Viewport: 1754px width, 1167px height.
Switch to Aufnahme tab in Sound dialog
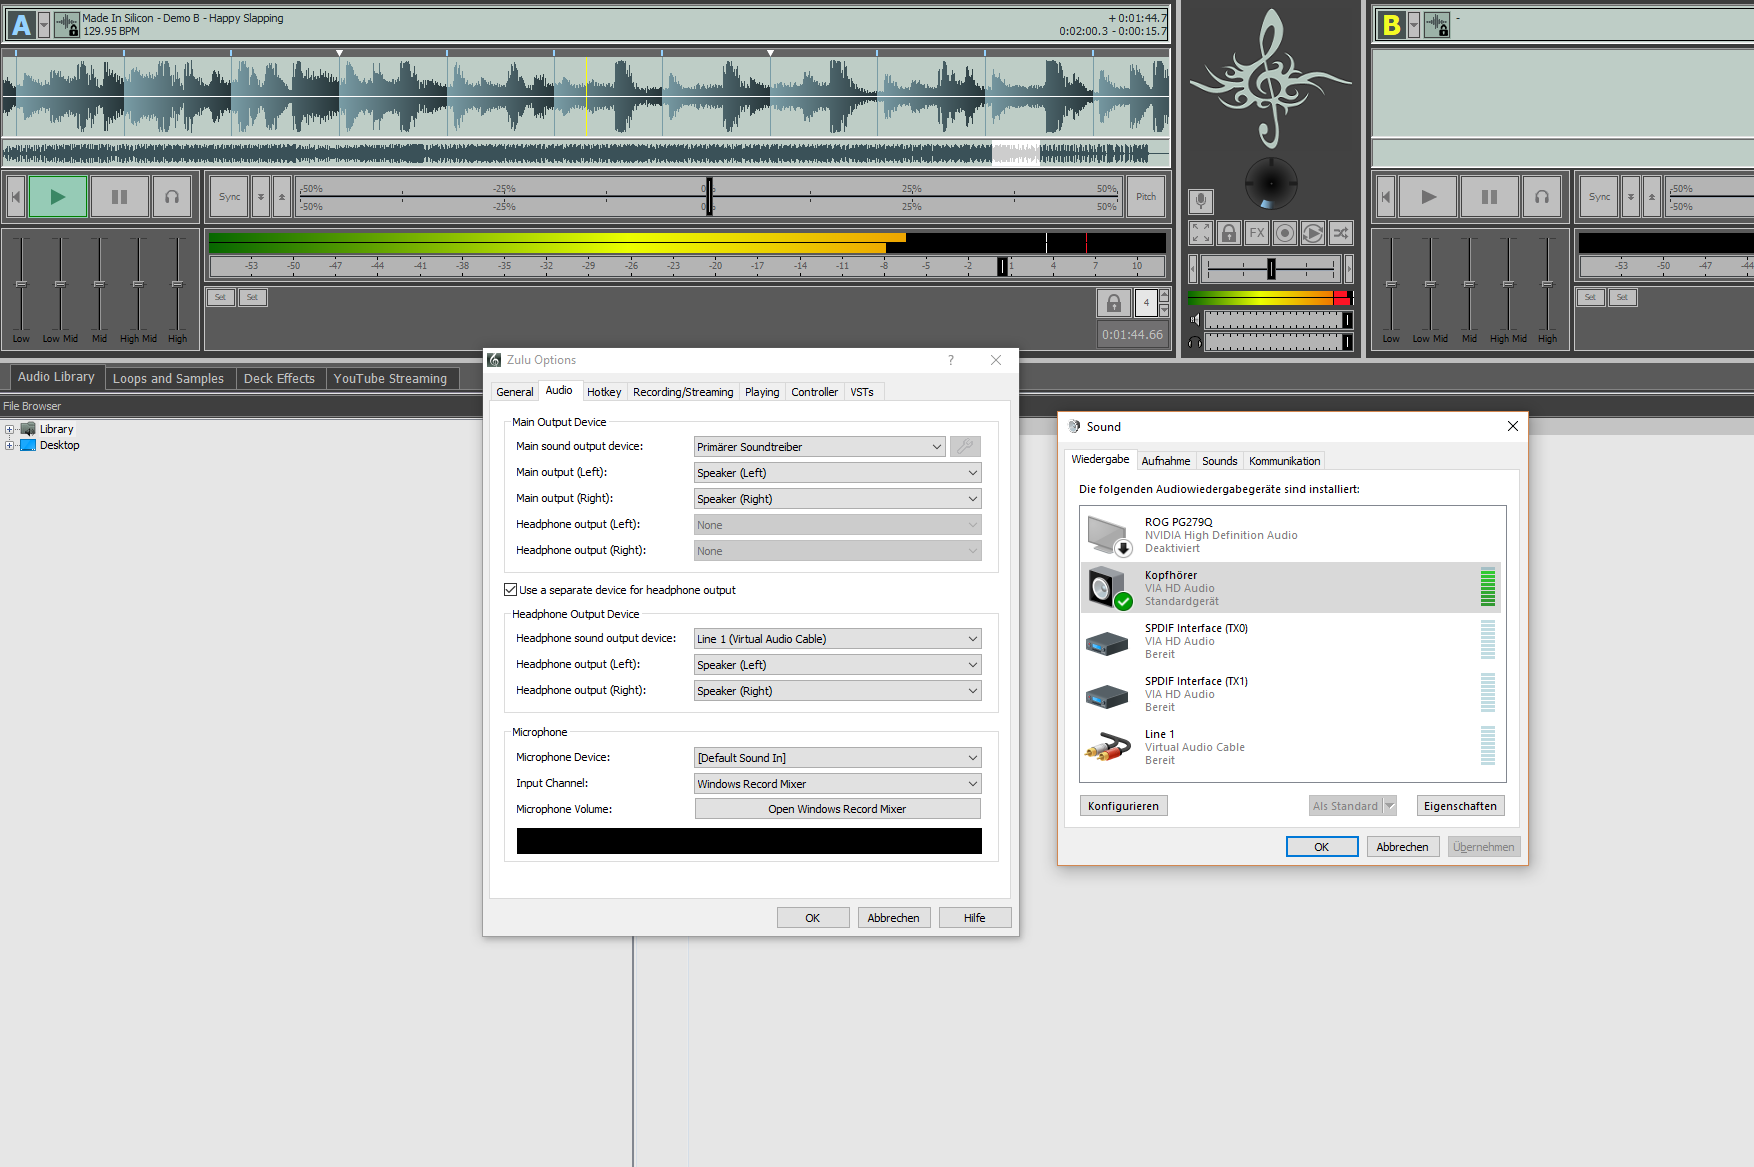coord(1166,461)
